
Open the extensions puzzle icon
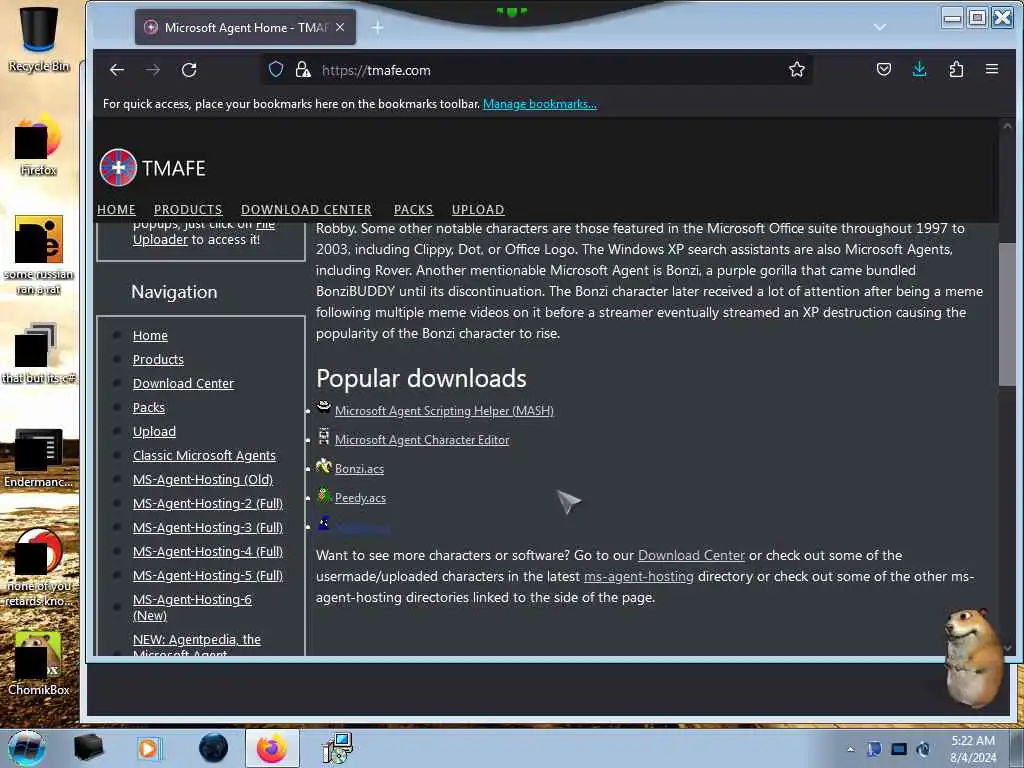click(x=956, y=69)
